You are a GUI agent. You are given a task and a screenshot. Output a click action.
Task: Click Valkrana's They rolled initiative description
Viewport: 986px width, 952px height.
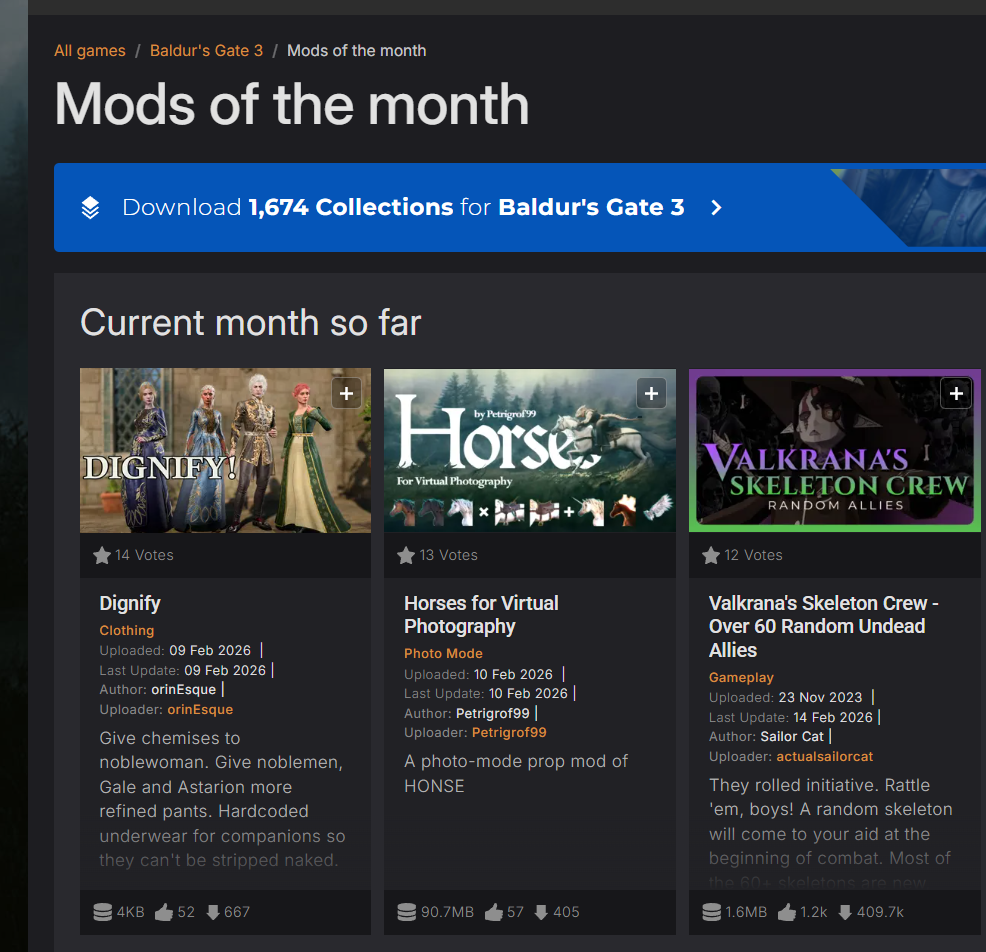pyautogui.click(x=831, y=833)
